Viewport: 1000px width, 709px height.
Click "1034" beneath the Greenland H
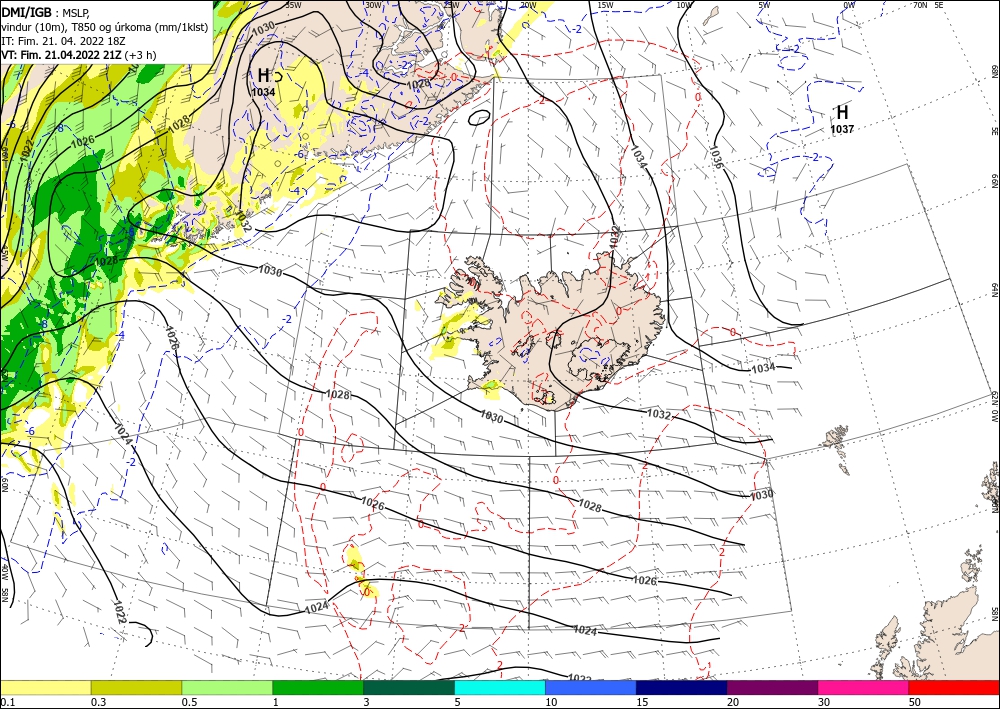pos(263,92)
